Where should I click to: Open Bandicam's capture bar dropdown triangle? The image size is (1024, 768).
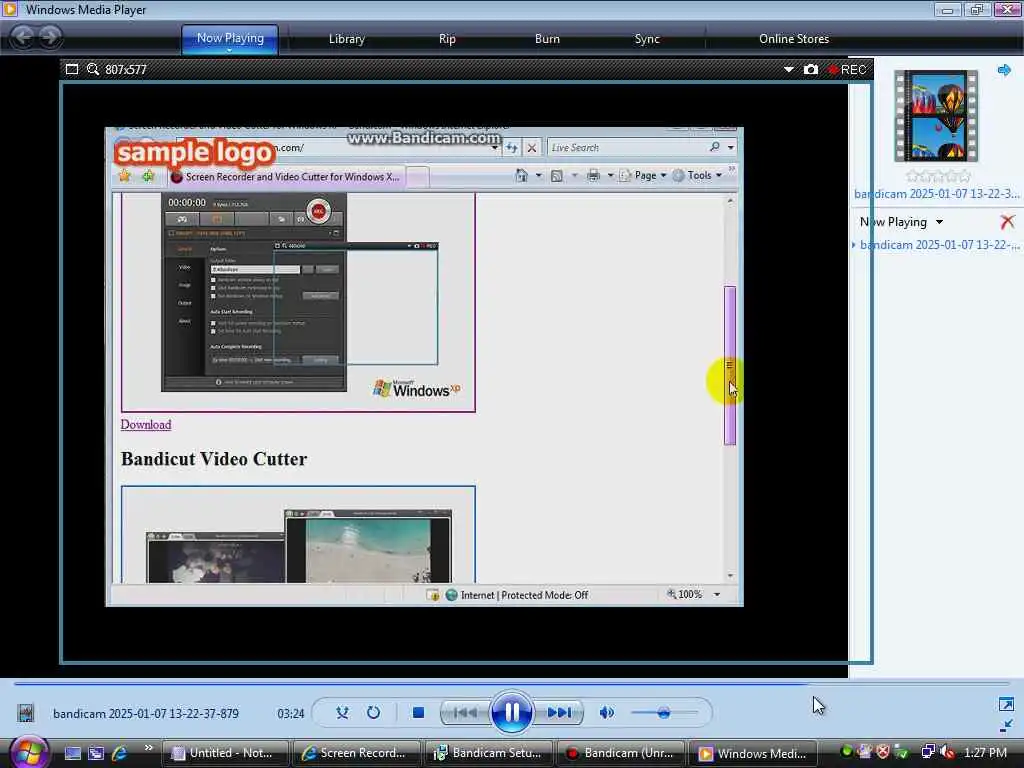click(x=789, y=69)
